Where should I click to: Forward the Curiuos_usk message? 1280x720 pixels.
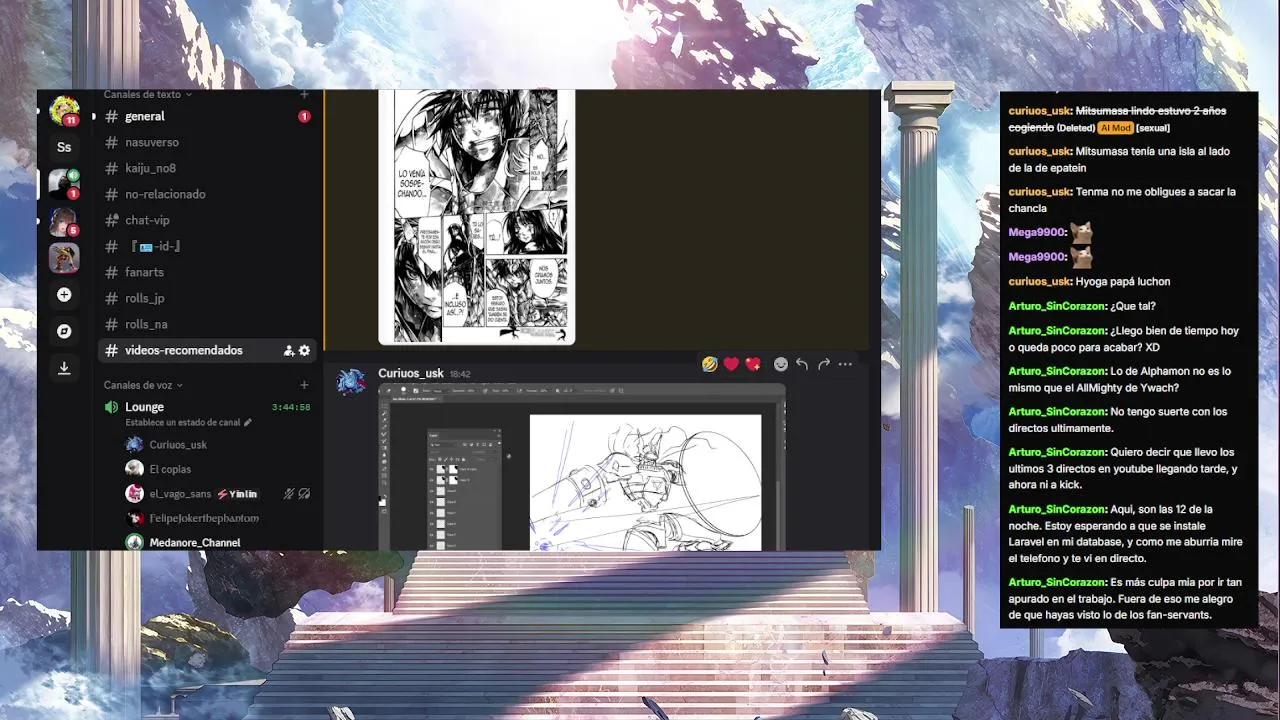(x=824, y=364)
